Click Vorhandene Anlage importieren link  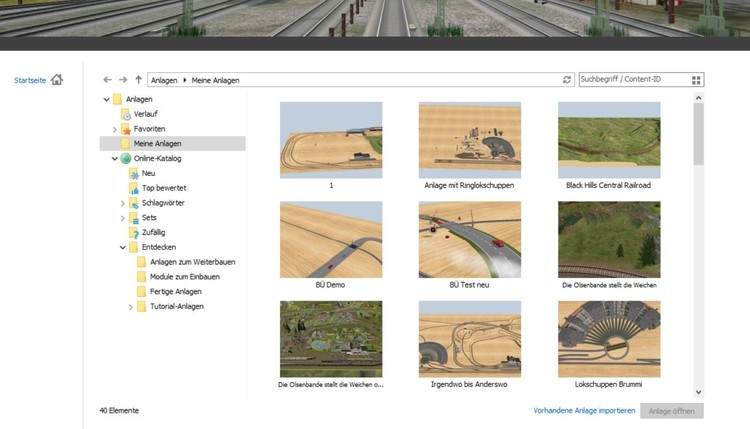582,411
